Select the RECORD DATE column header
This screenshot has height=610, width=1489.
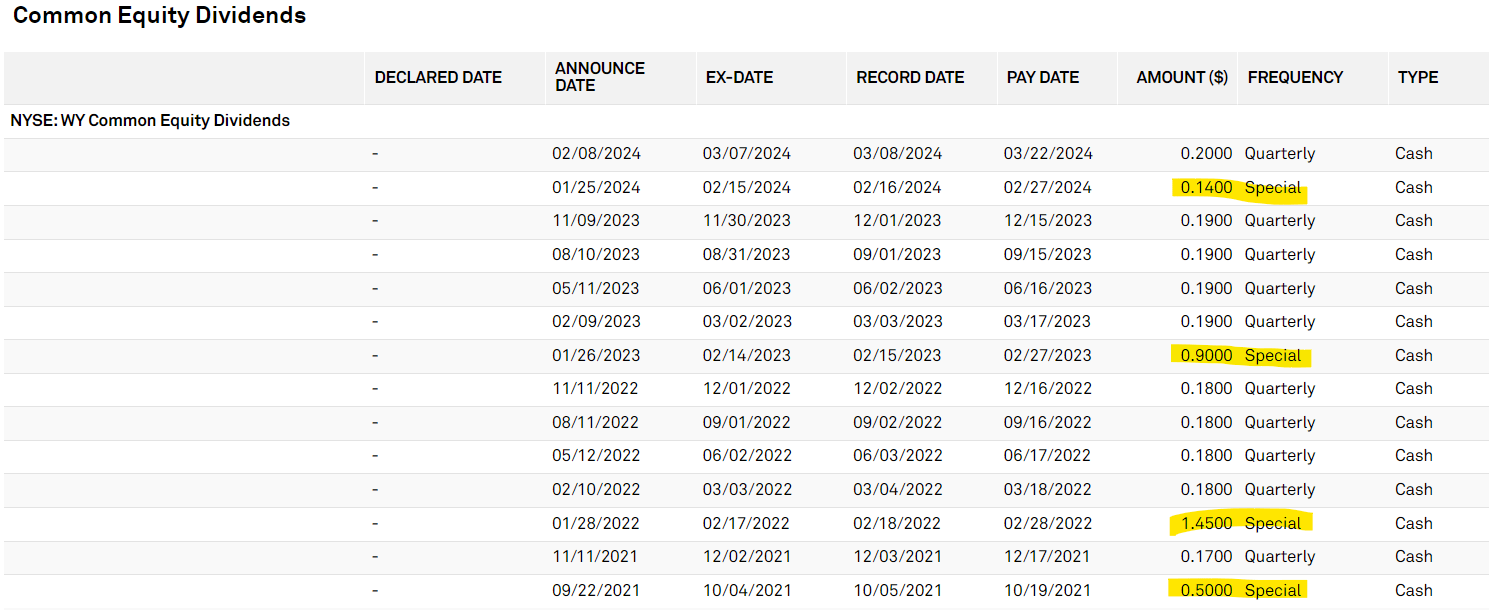[910, 77]
